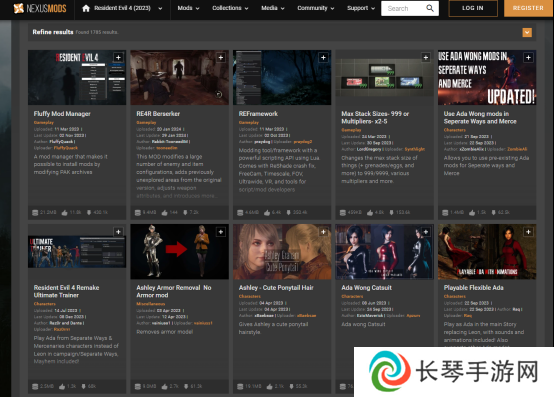Expand the Refine results panel arrow

point(527,32)
